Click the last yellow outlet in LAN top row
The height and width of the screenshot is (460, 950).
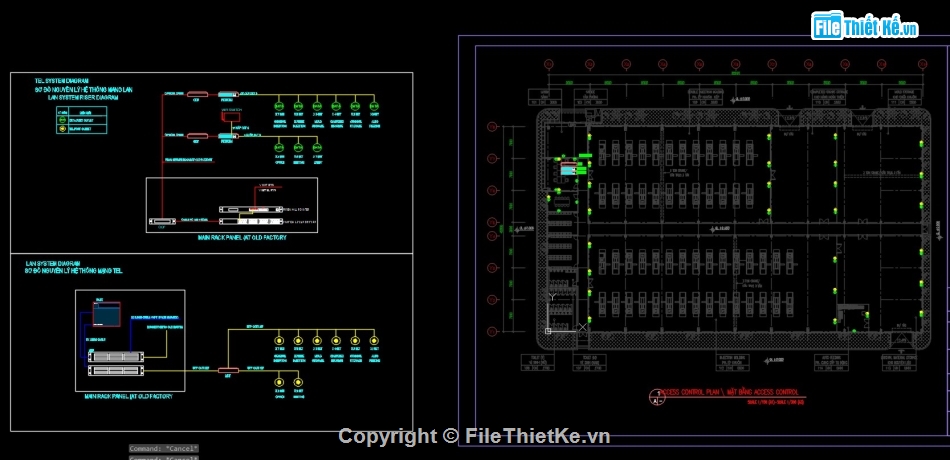[375, 342]
